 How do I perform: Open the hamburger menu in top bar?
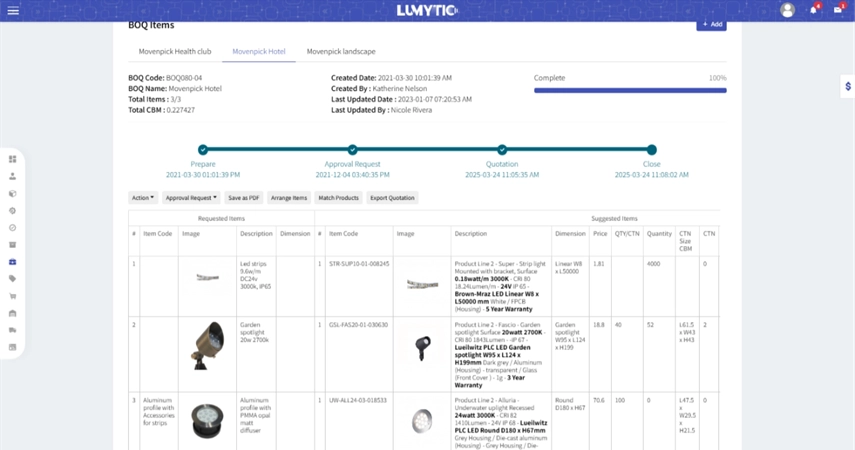(x=13, y=11)
